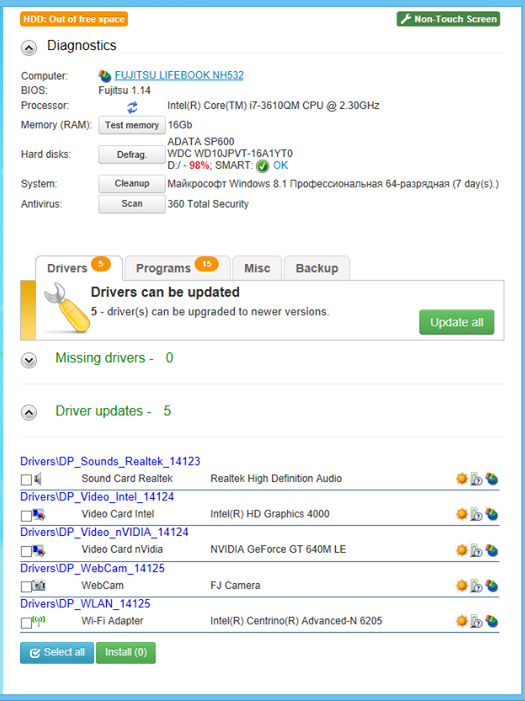Click the Test memory button
The height and width of the screenshot is (701, 525).
[132, 125]
